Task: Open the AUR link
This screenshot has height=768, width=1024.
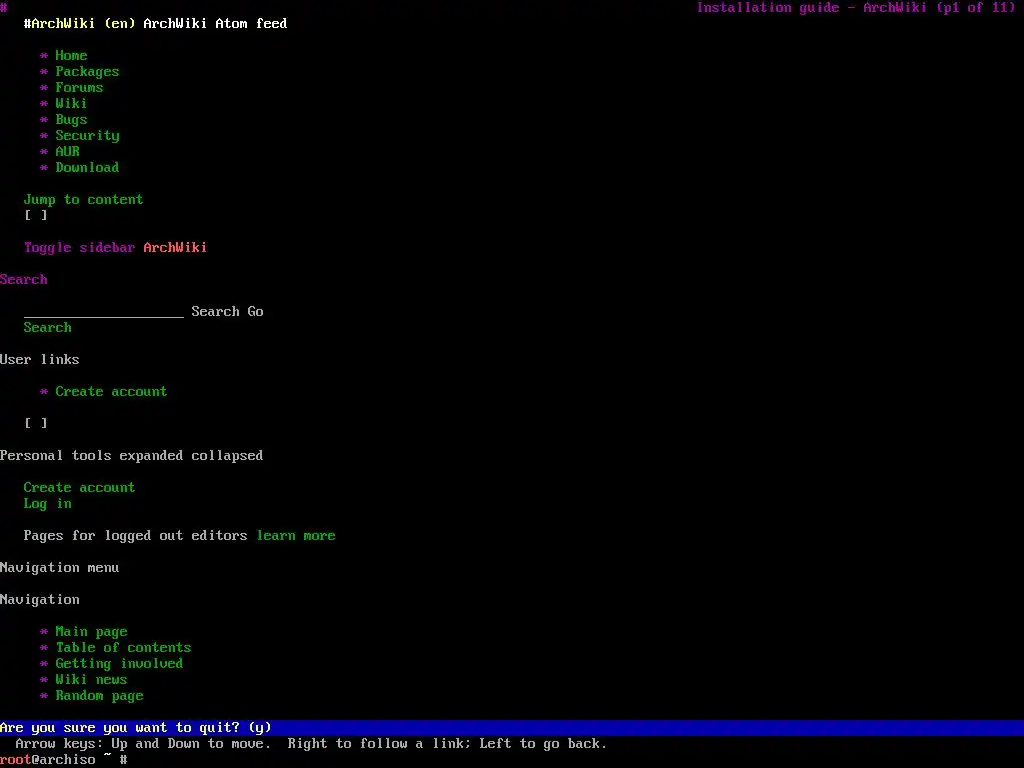Action: pos(67,152)
